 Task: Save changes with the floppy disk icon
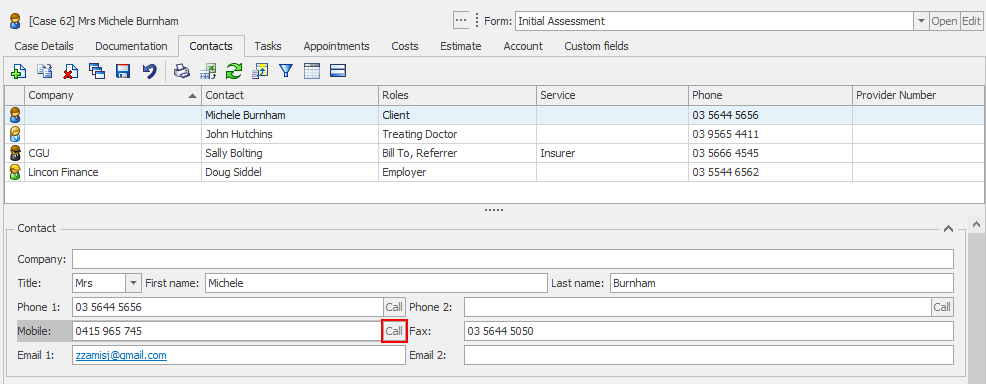[123, 71]
